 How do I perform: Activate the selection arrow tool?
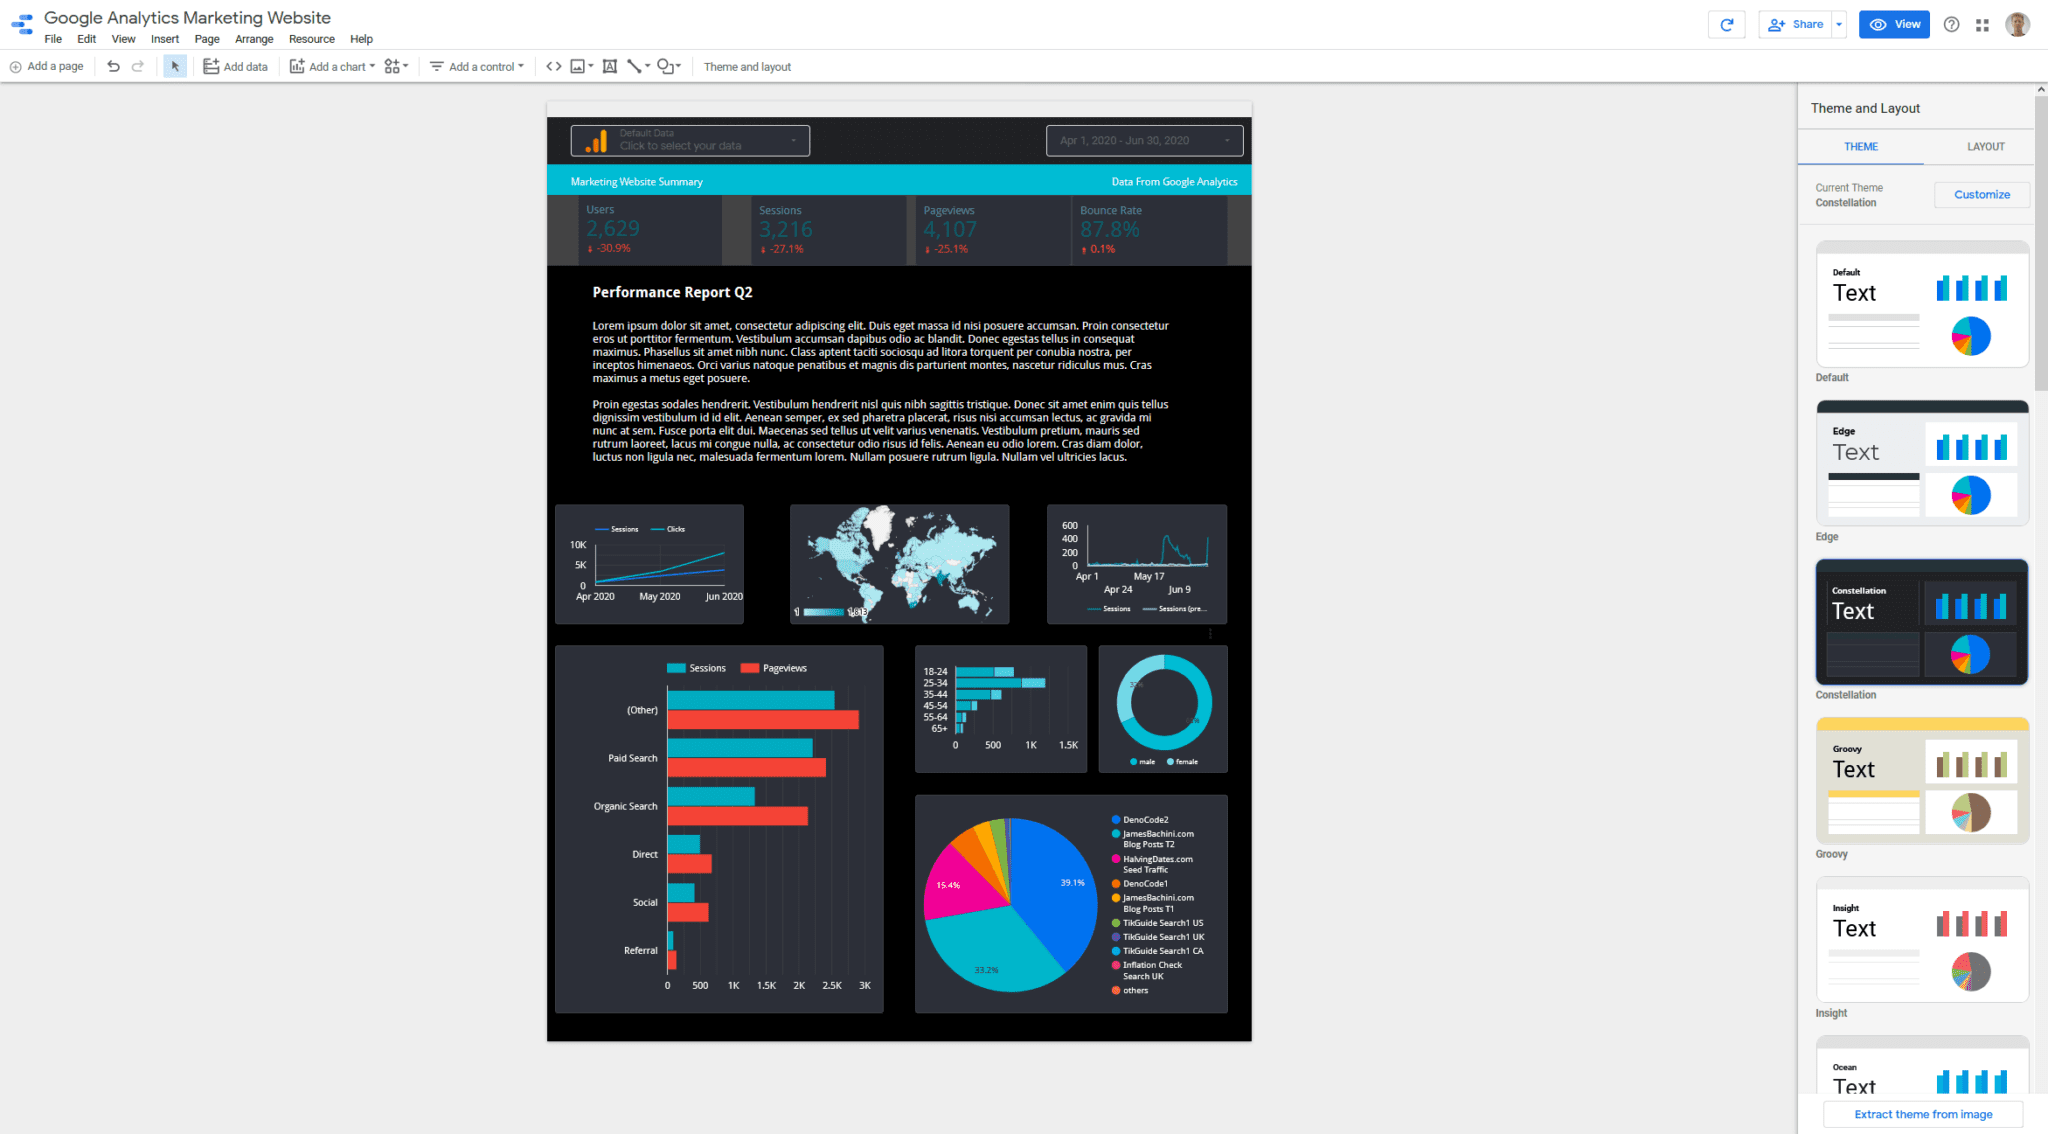pyautogui.click(x=175, y=66)
